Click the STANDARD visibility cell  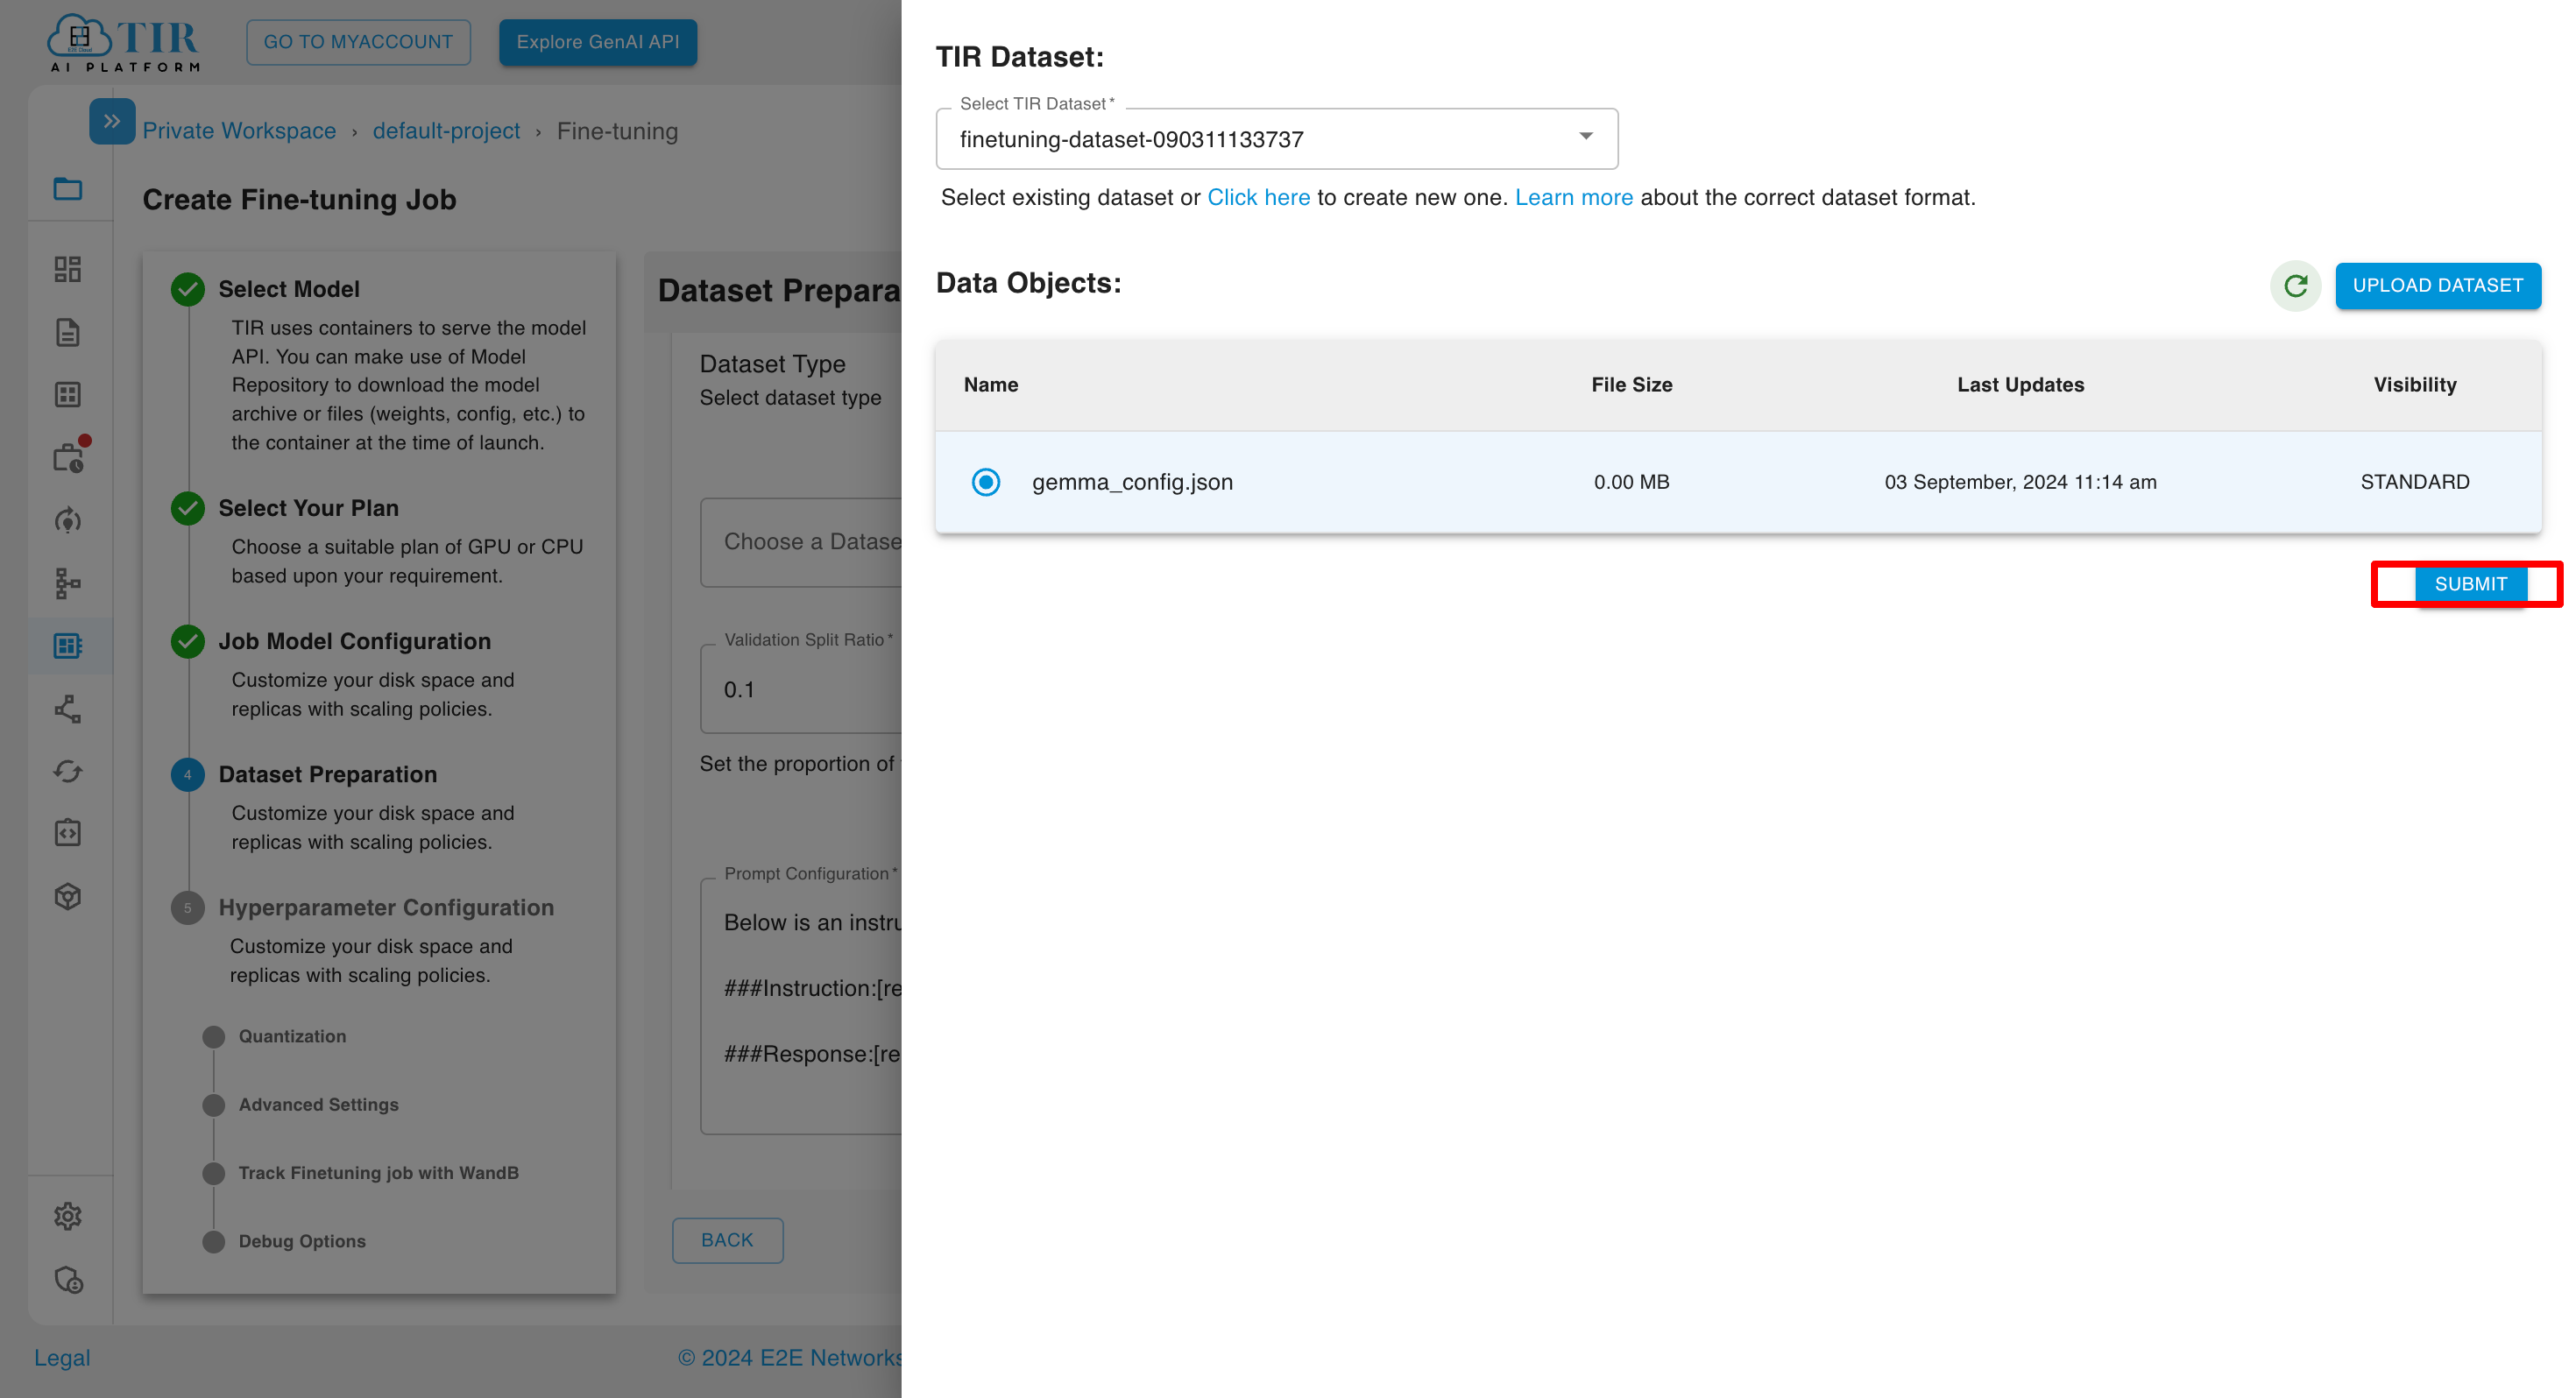point(2415,482)
